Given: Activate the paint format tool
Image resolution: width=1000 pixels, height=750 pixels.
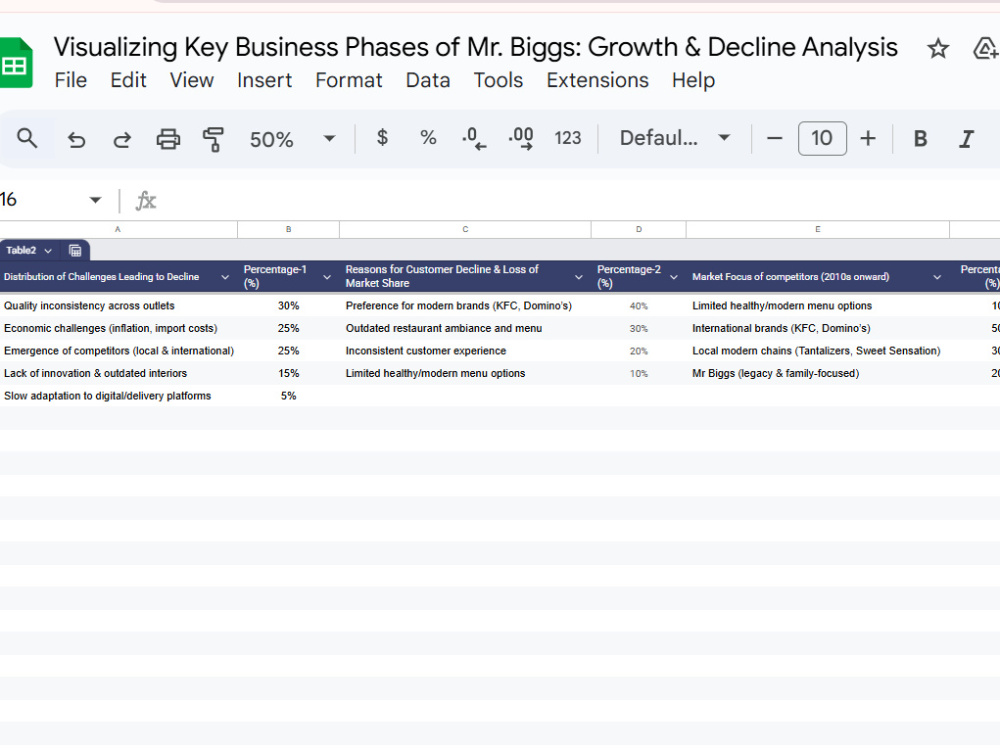Looking at the screenshot, I should [213, 139].
